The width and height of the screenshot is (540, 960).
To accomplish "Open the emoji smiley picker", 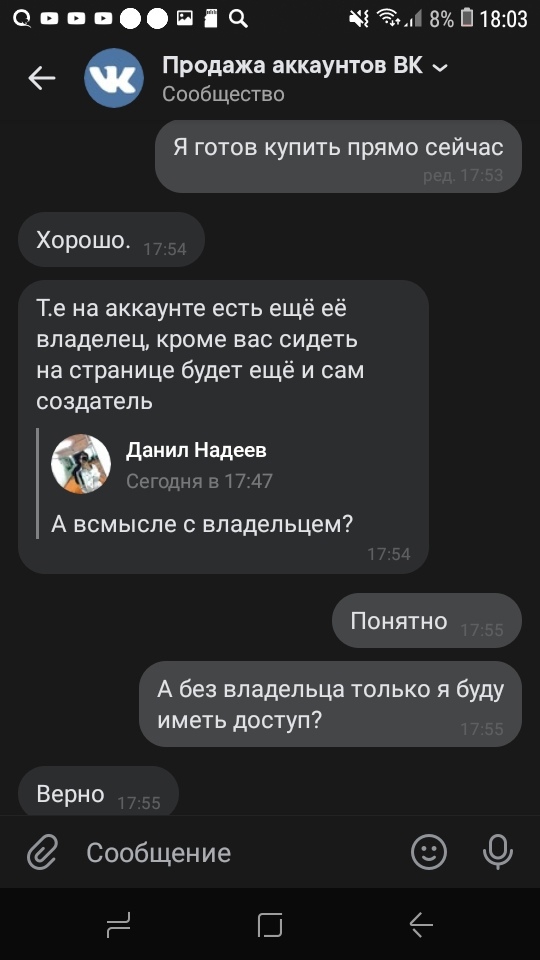I will 429,852.
